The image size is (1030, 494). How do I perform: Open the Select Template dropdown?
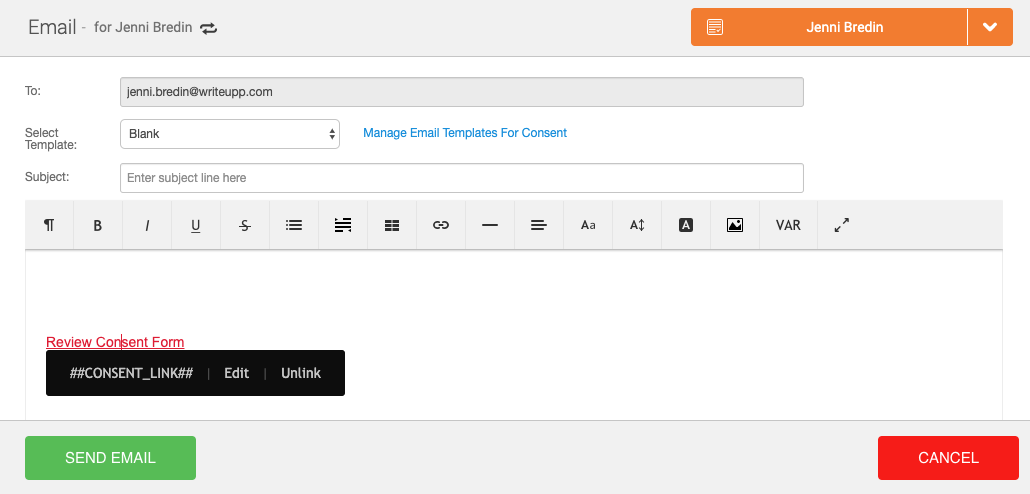coord(230,134)
